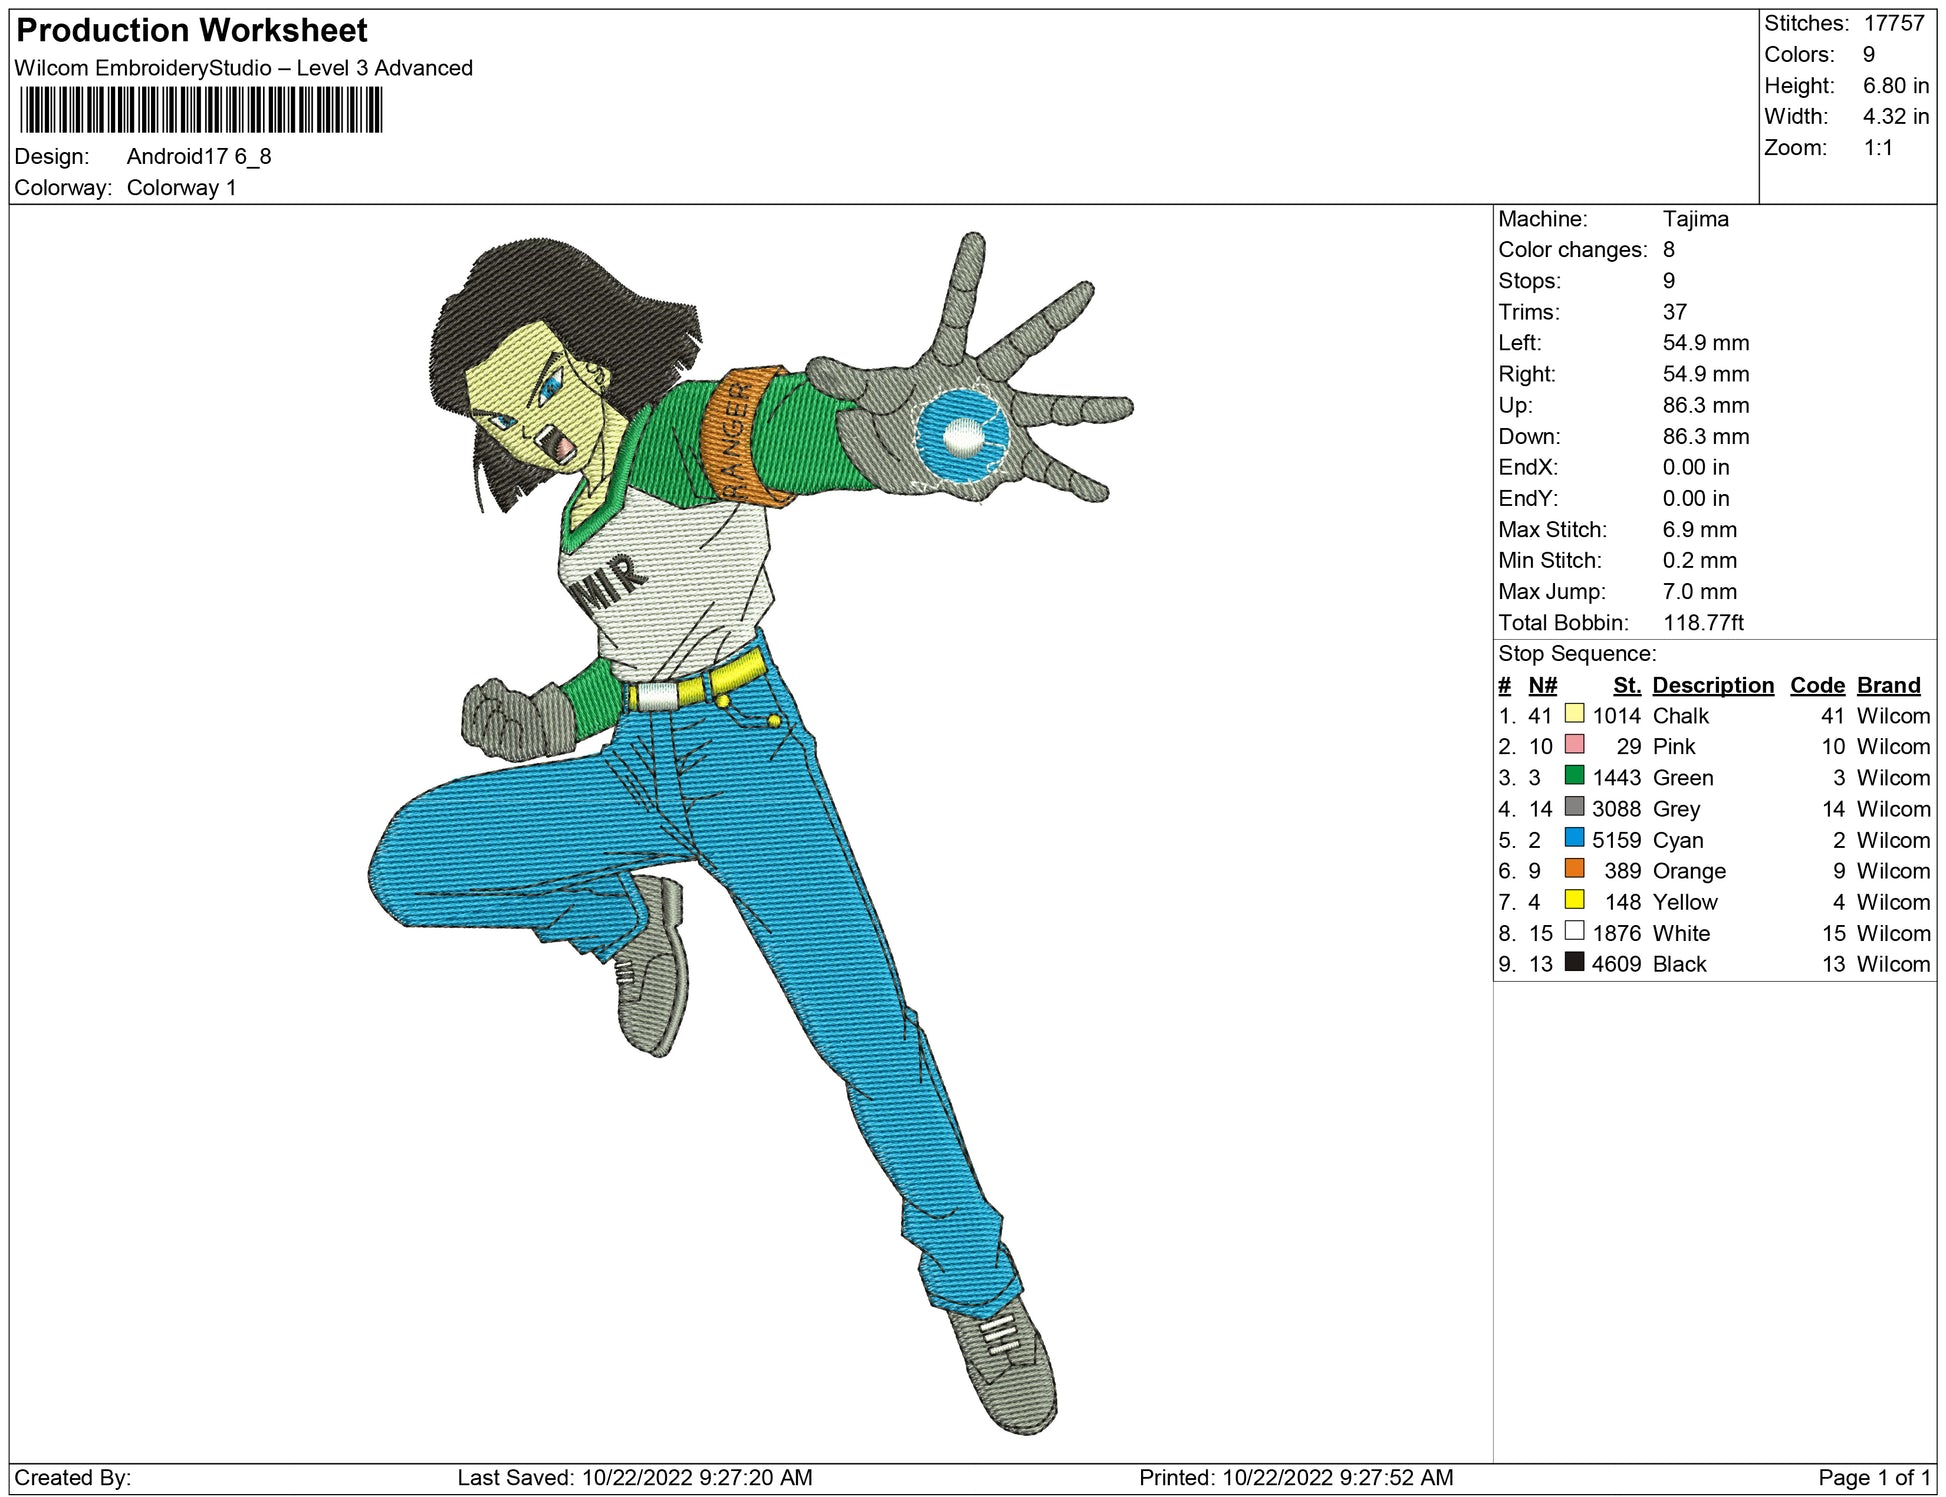Click the Orange color swatch
This screenshot has height=1497, width=1946.
(1574, 868)
